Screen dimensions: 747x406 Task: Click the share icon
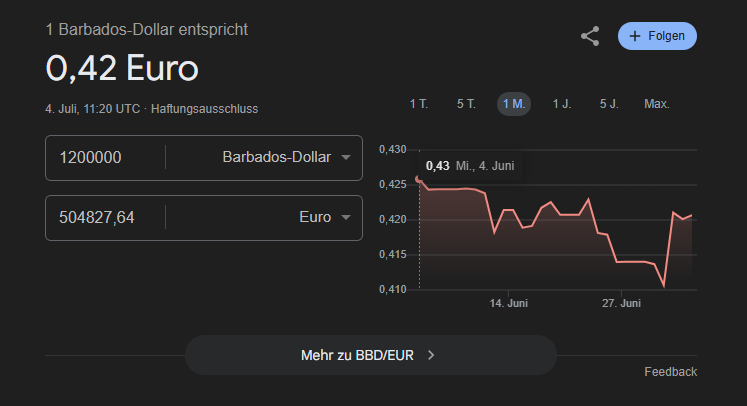pyautogui.click(x=590, y=36)
